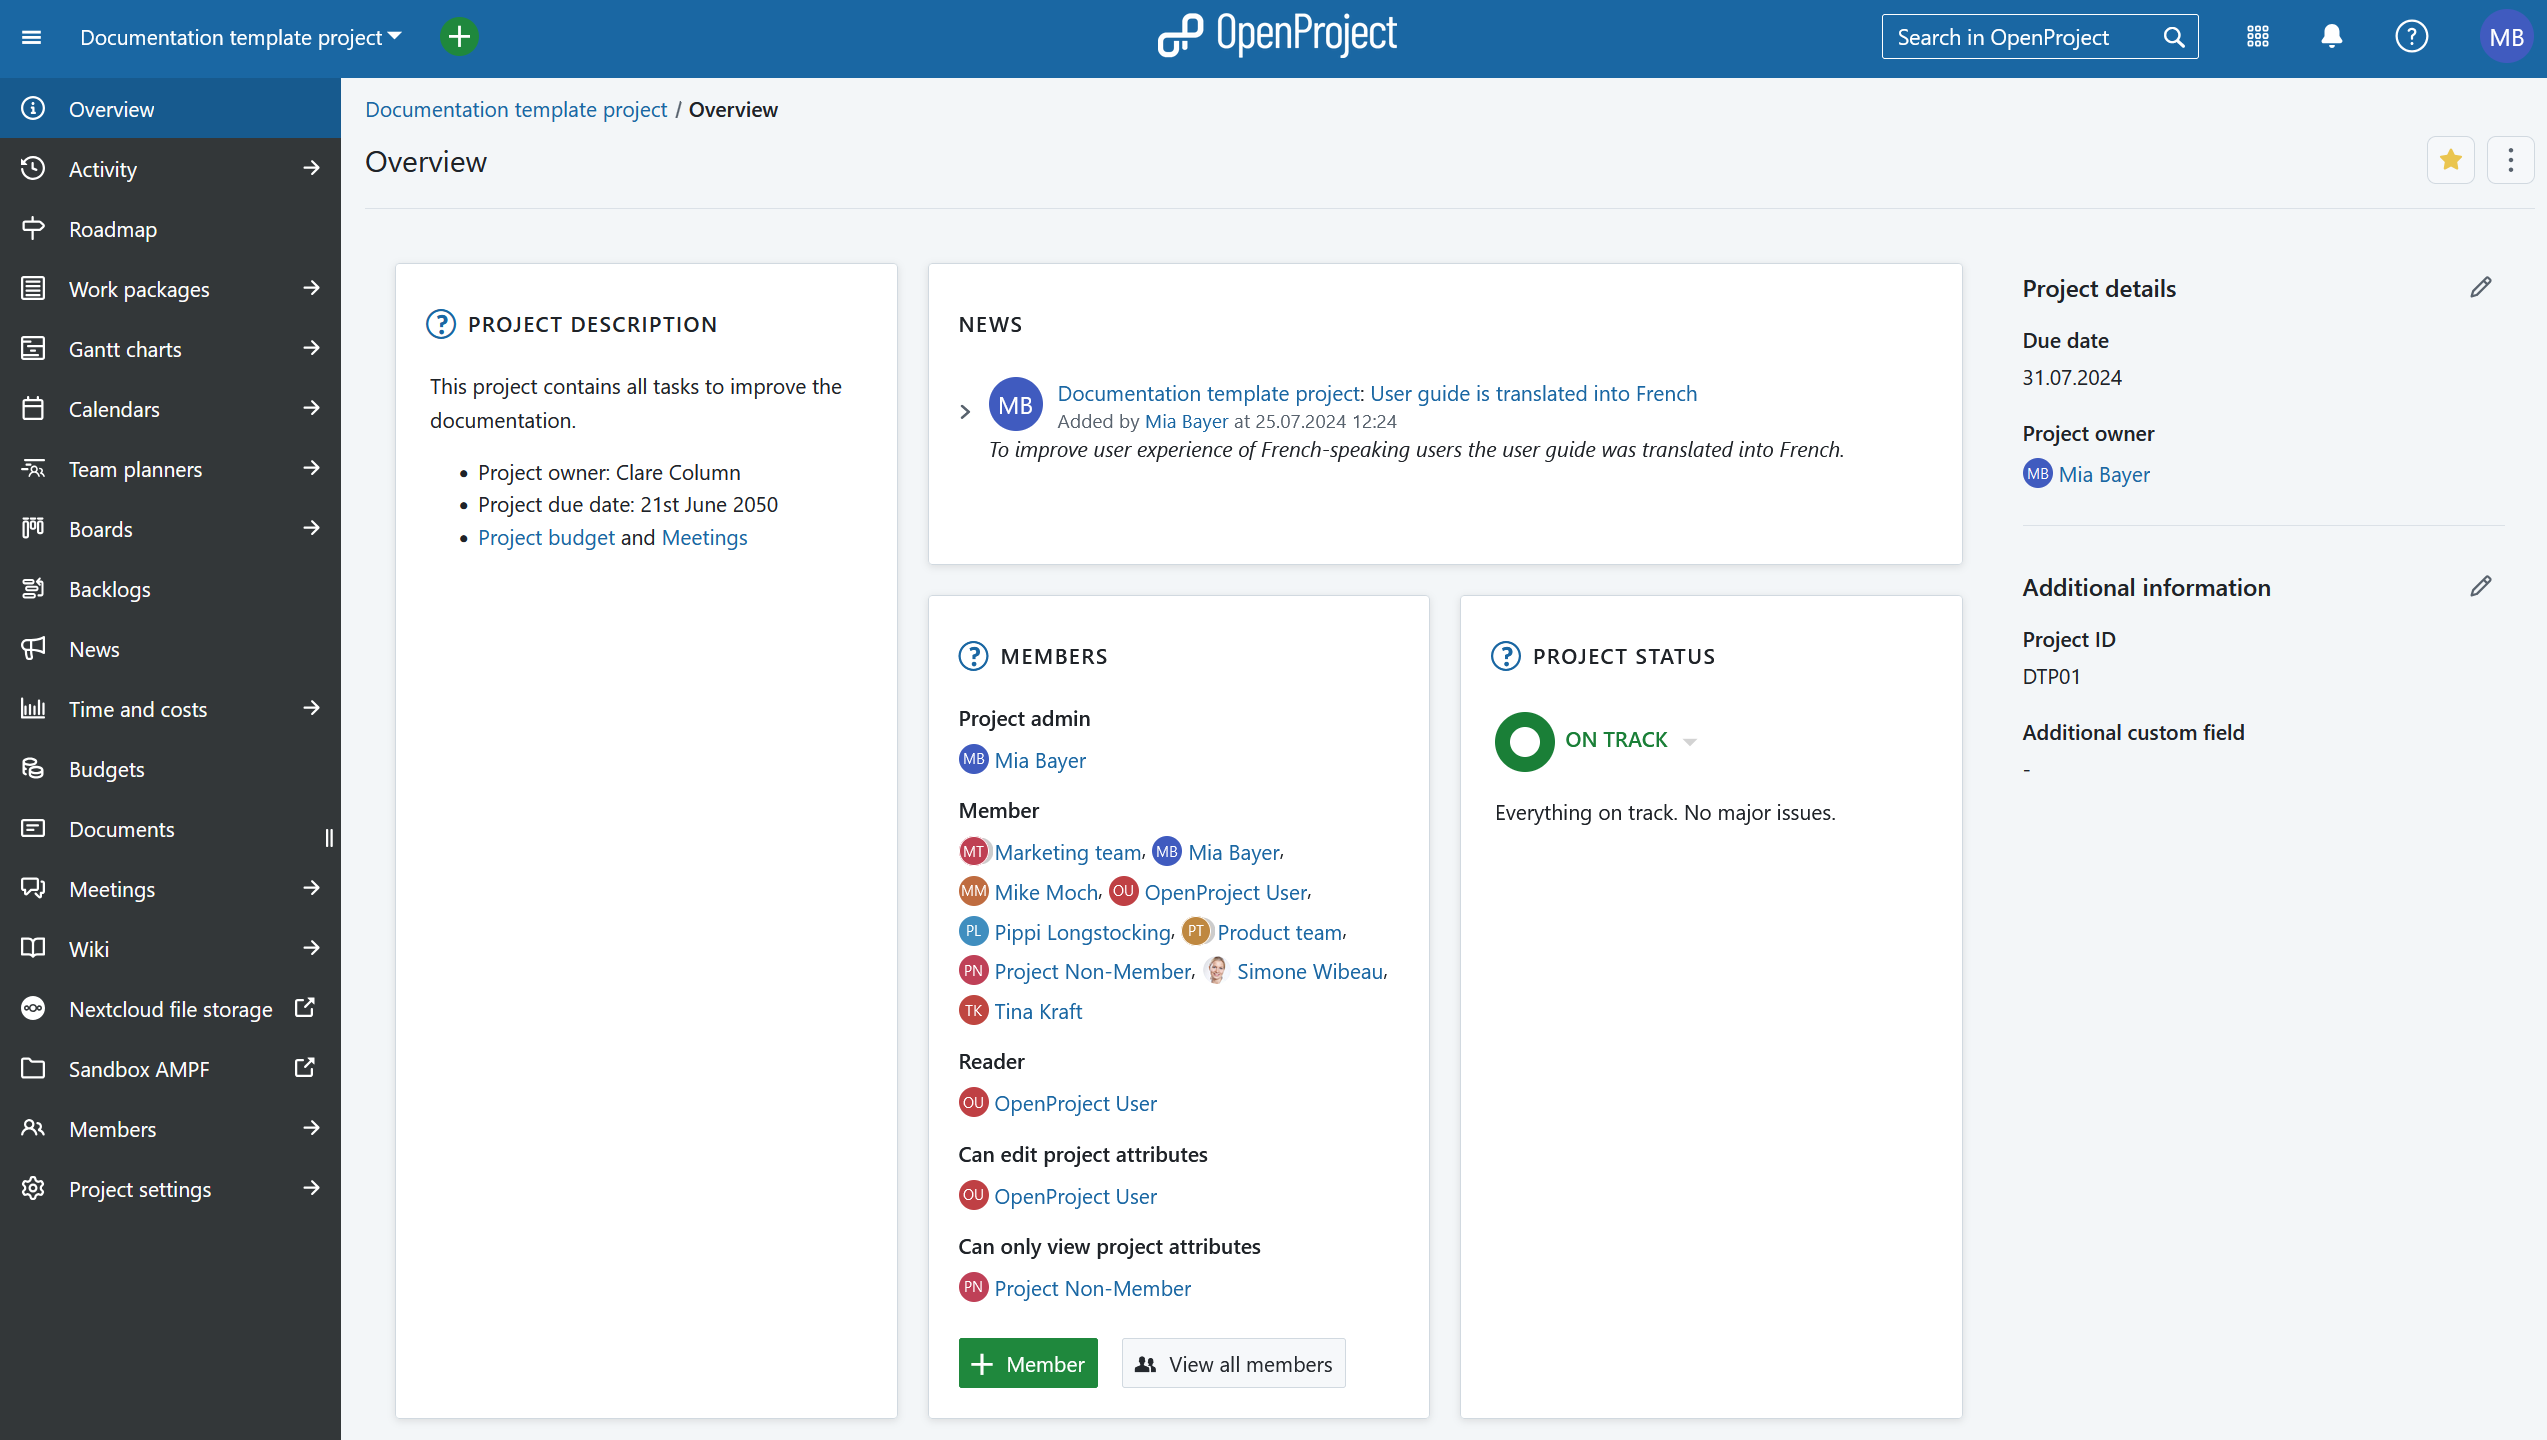Click the Nextcloud file storage icon
Image resolution: width=2547 pixels, height=1440 pixels.
point(33,1008)
